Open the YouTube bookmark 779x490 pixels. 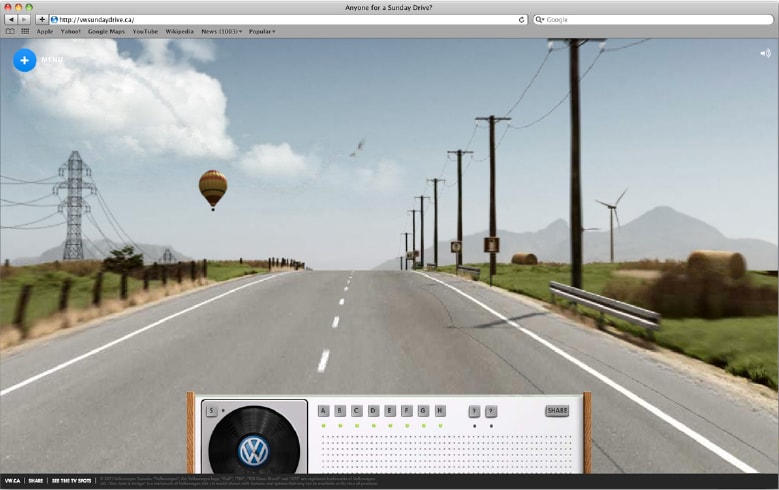click(x=145, y=31)
